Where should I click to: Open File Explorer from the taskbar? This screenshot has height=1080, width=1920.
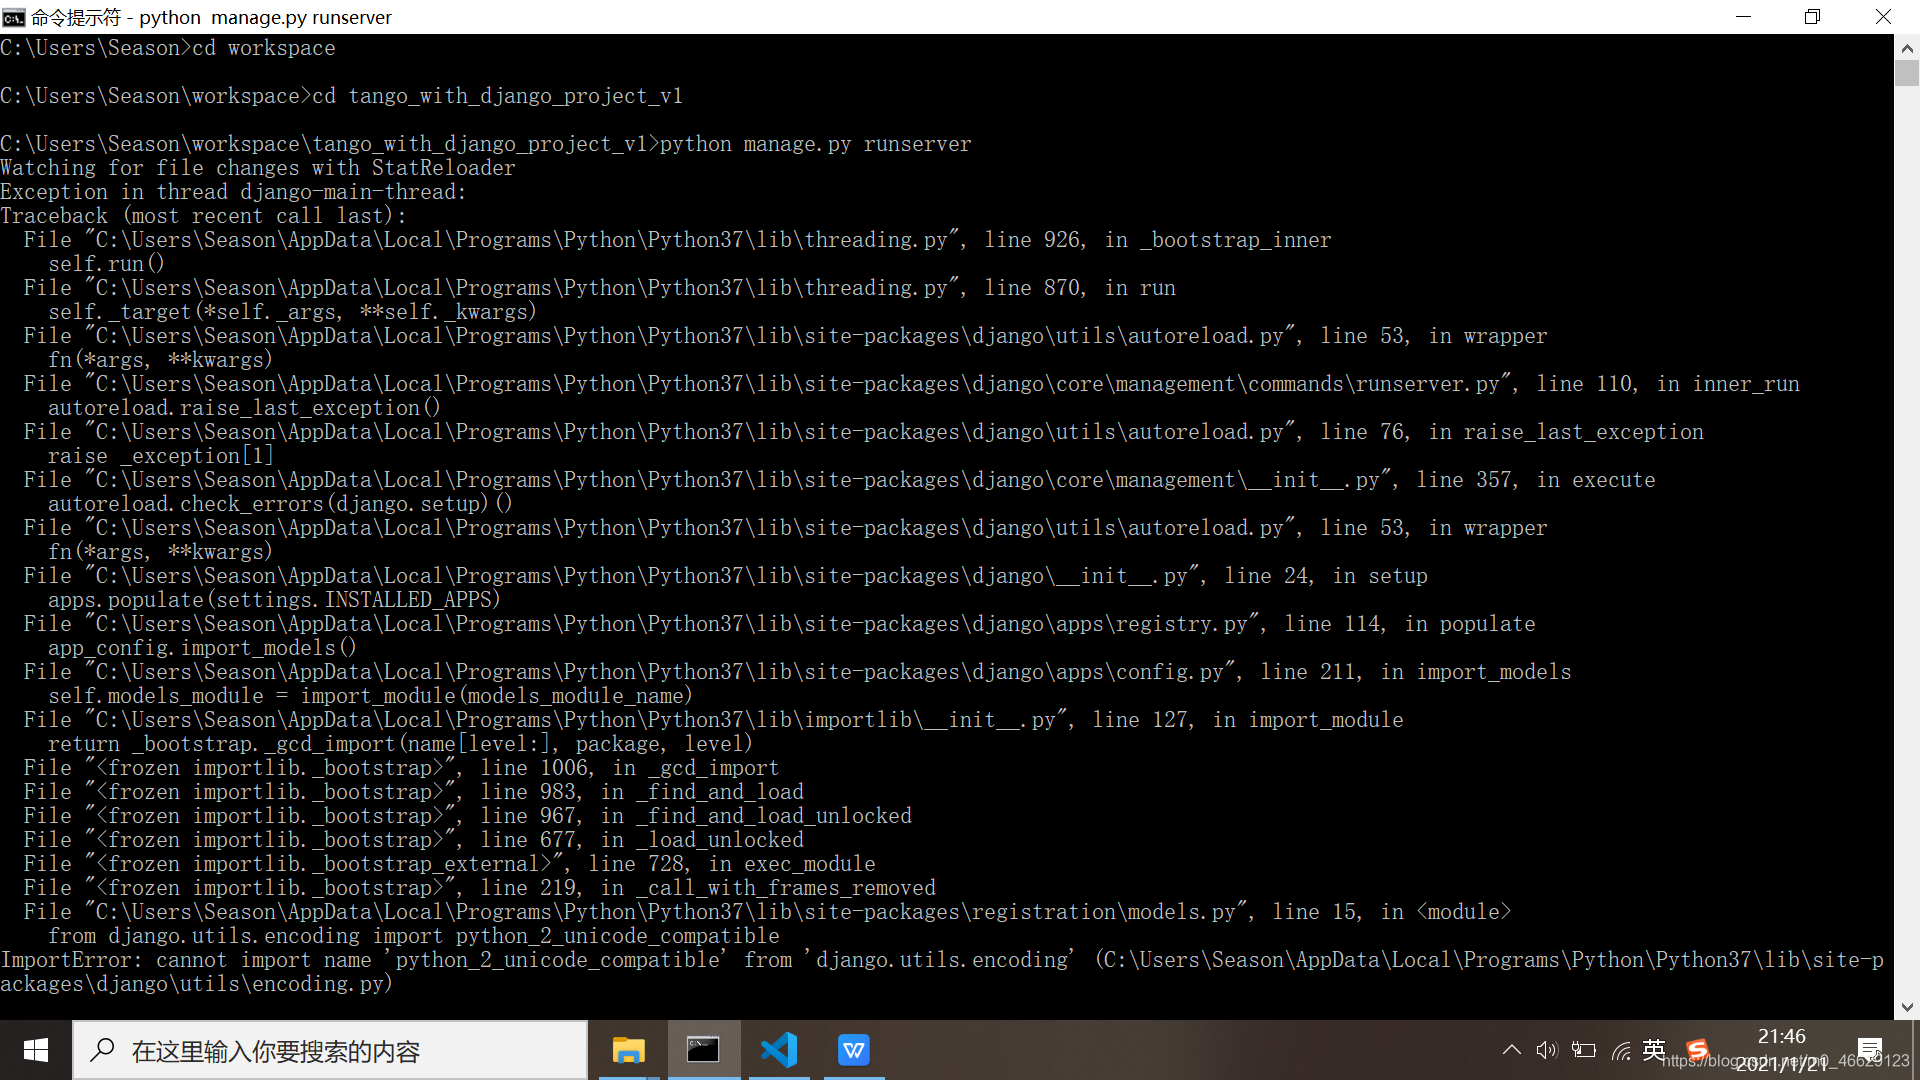pyautogui.click(x=629, y=1050)
